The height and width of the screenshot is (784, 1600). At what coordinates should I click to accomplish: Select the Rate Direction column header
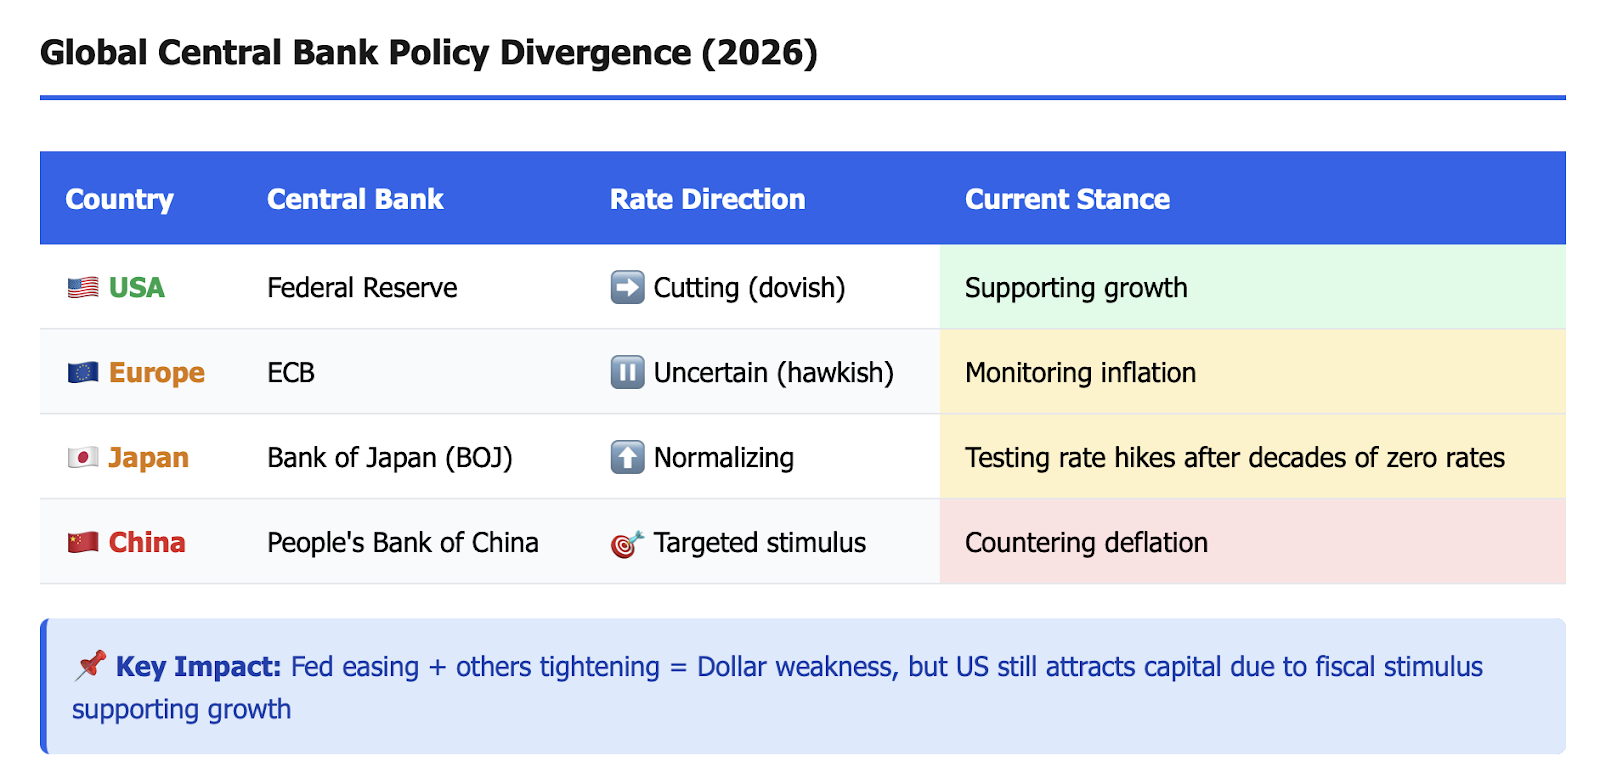pos(707,199)
